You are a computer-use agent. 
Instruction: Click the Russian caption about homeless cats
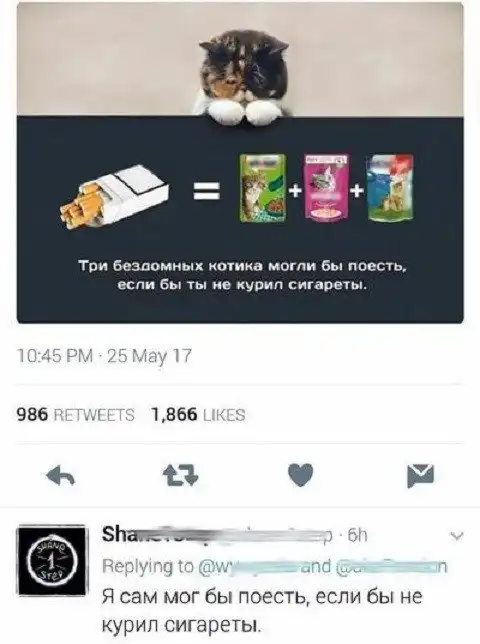tap(242, 275)
